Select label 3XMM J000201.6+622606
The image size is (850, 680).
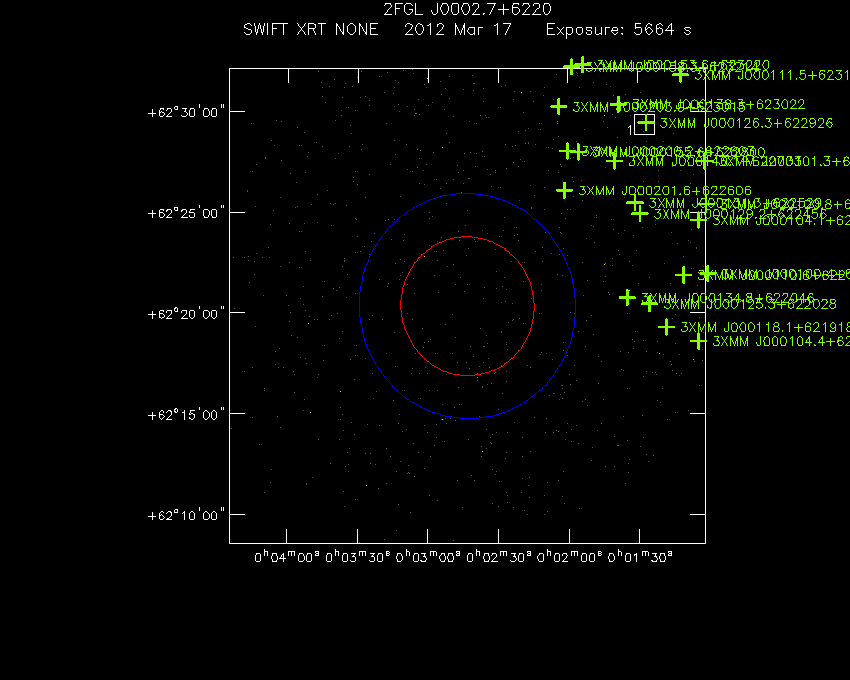pos(665,190)
